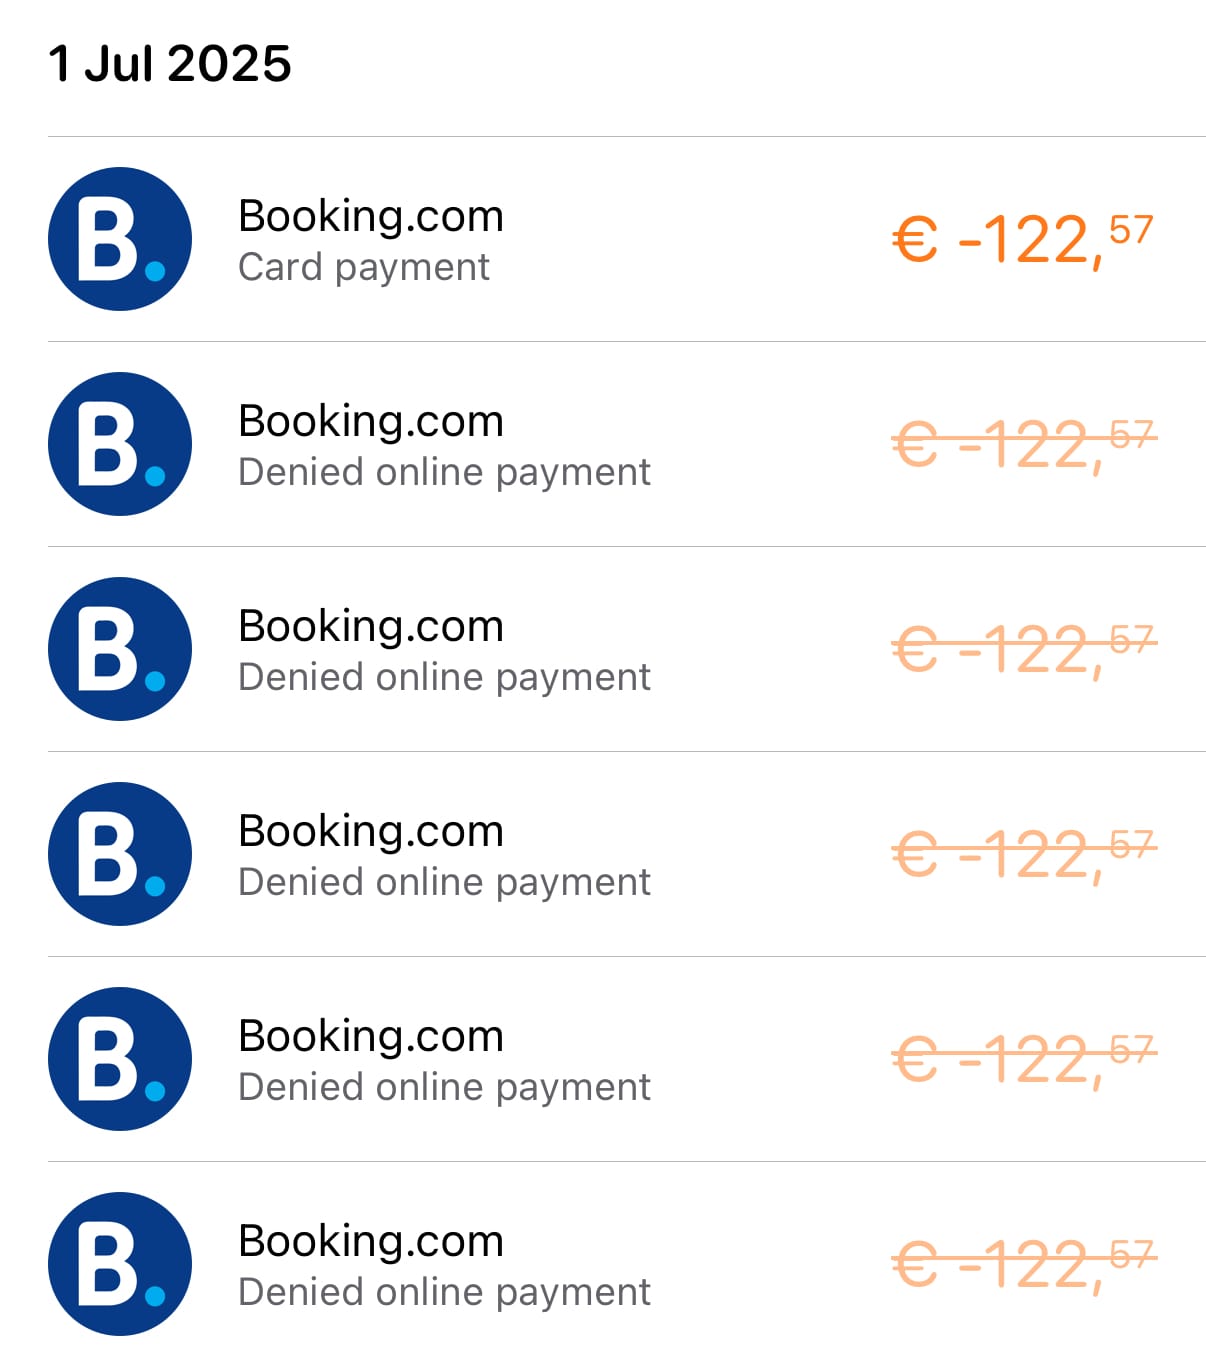Tap Booking.com logo of third denied payment
This screenshot has height=1364, width=1206.
click(x=120, y=854)
